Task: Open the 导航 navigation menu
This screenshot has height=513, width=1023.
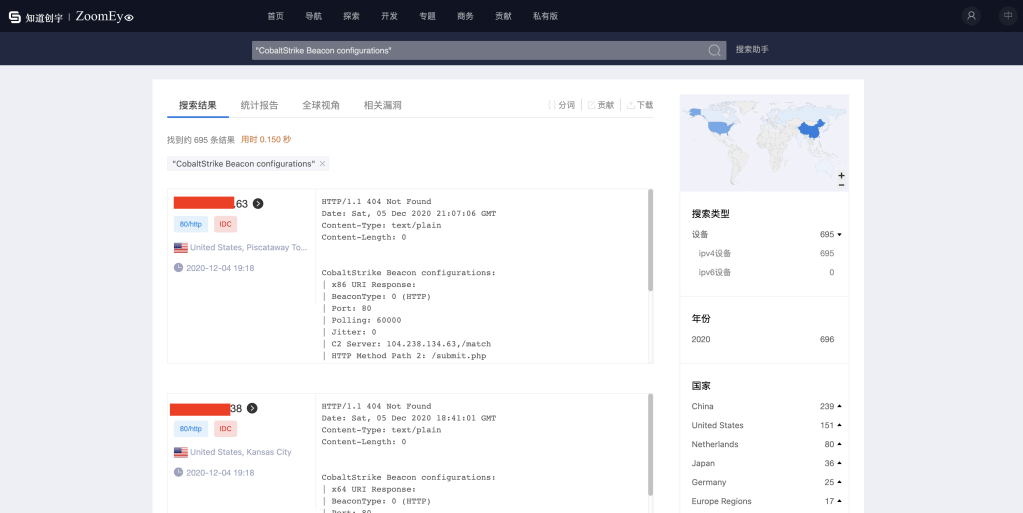Action: [x=313, y=16]
